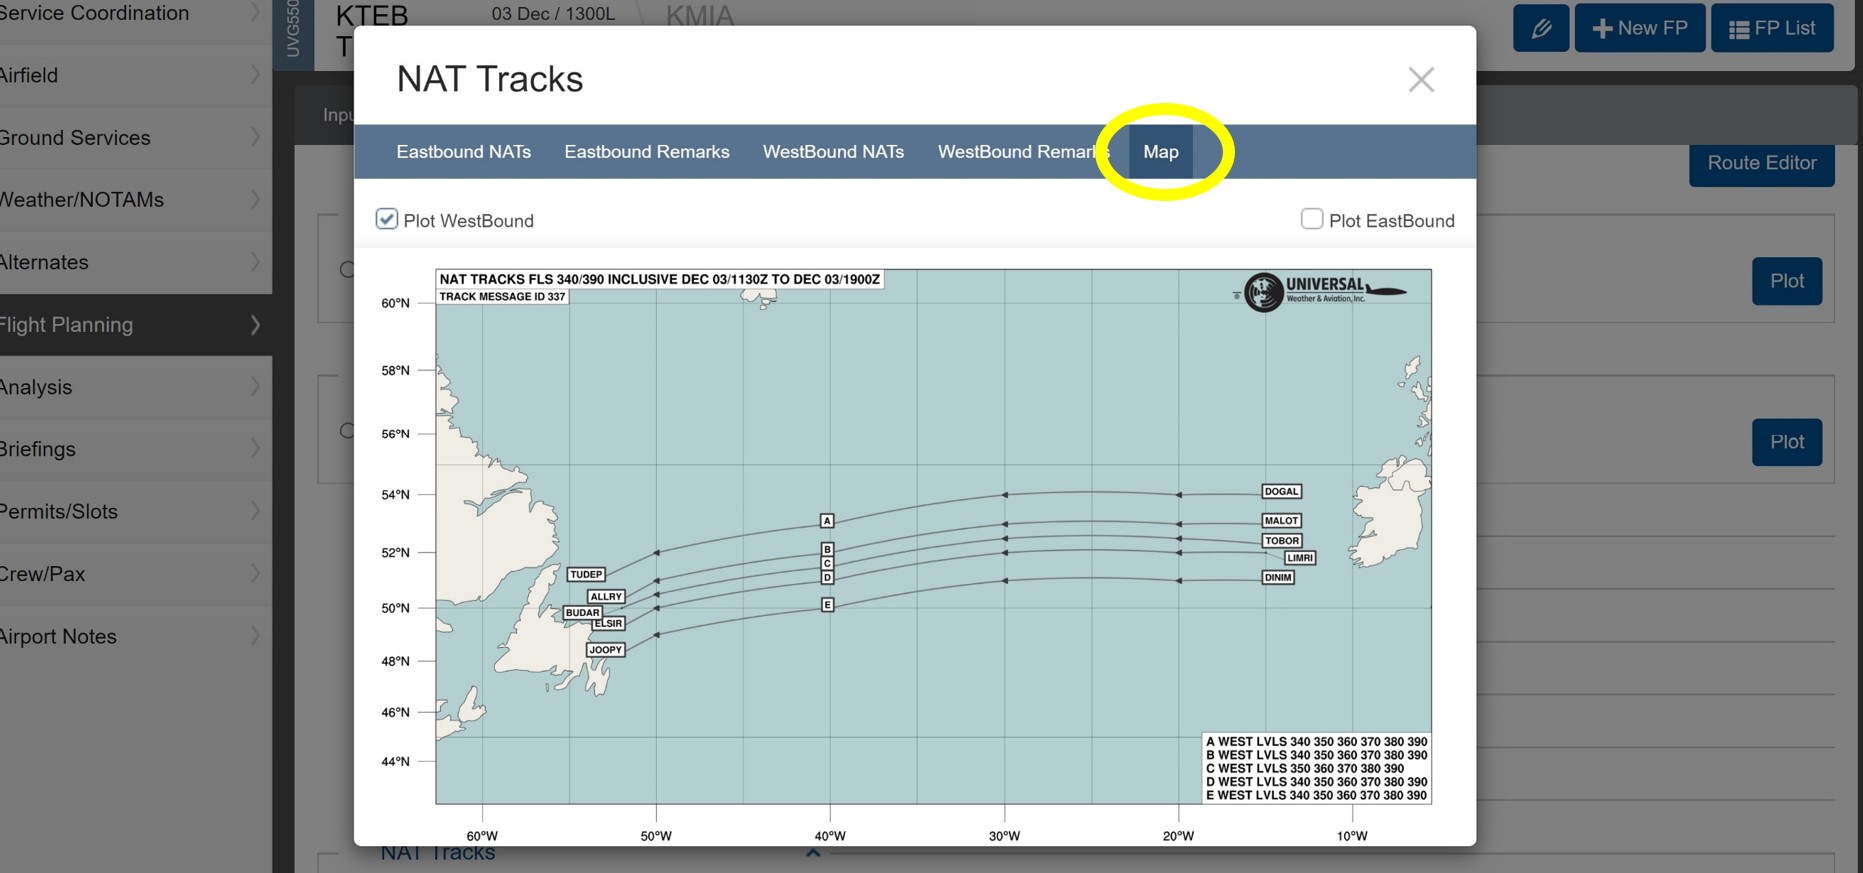Viewport: 1863px width, 873px height.
Task: Click track E marker on map
Action: click(827, 604)
